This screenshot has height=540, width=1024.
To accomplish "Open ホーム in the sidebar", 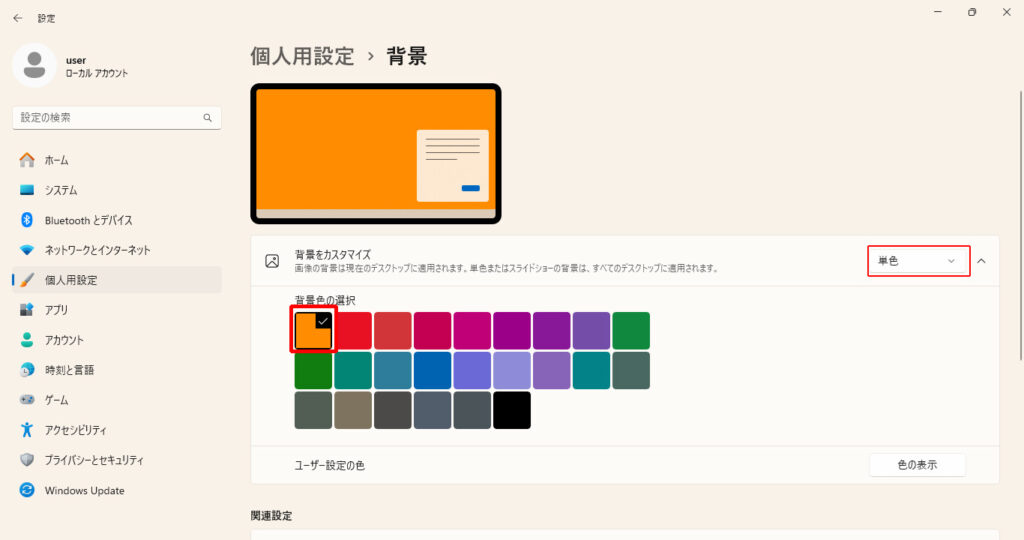I will tap(117, 160).
